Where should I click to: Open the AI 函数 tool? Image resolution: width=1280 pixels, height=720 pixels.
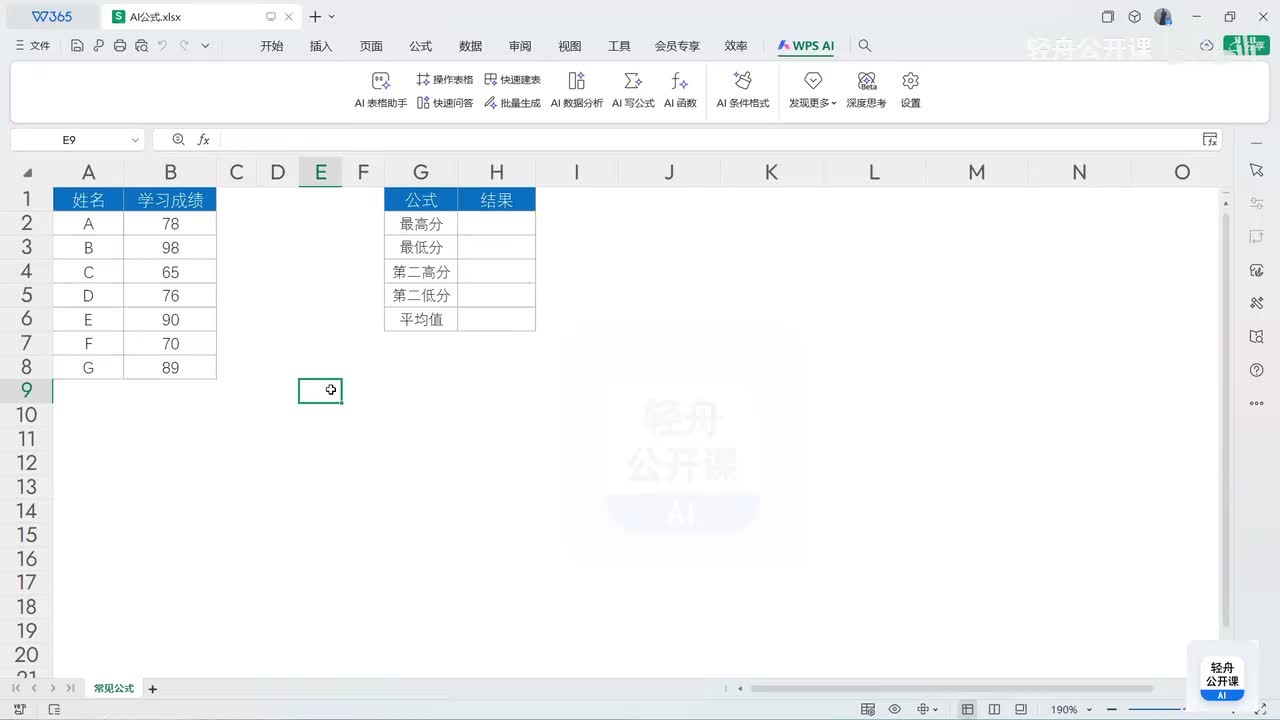680,90
